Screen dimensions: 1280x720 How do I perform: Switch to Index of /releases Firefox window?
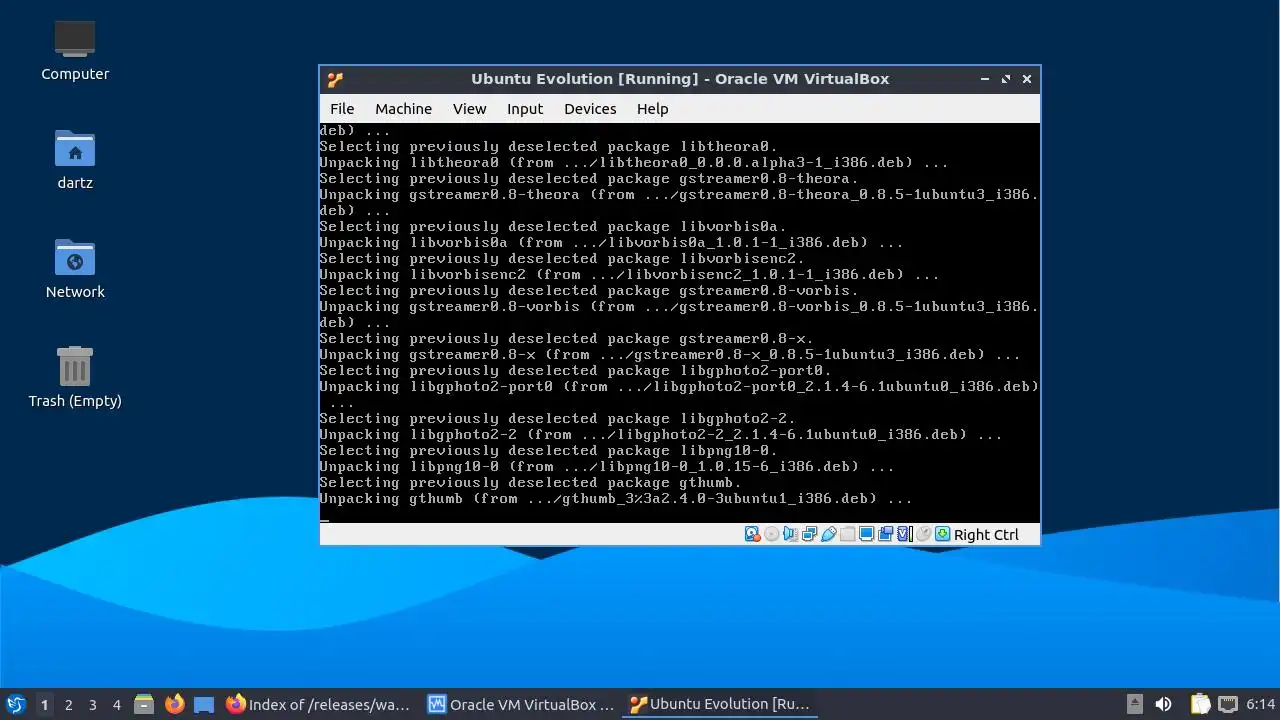click(319, 704)
